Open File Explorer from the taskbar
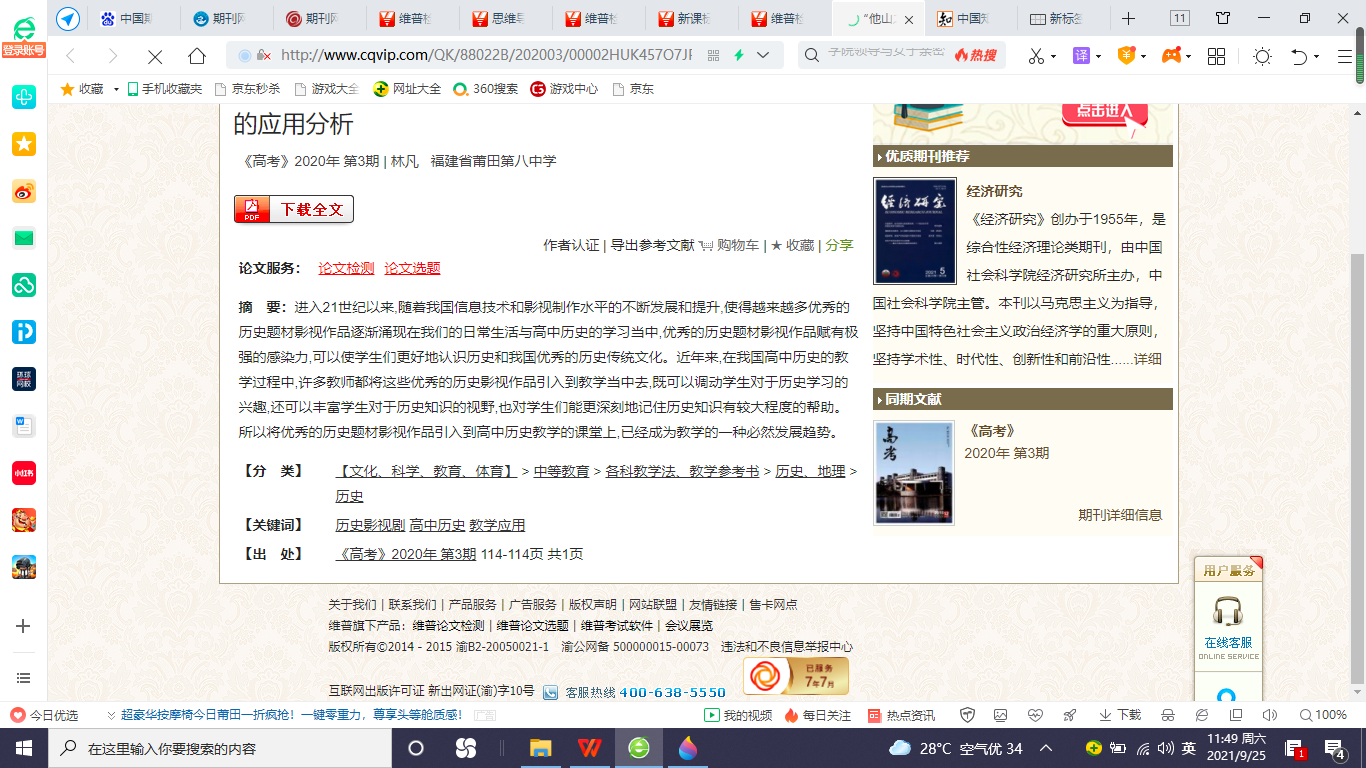Screen dimensions: 1366x768 (x=540, y=748)
